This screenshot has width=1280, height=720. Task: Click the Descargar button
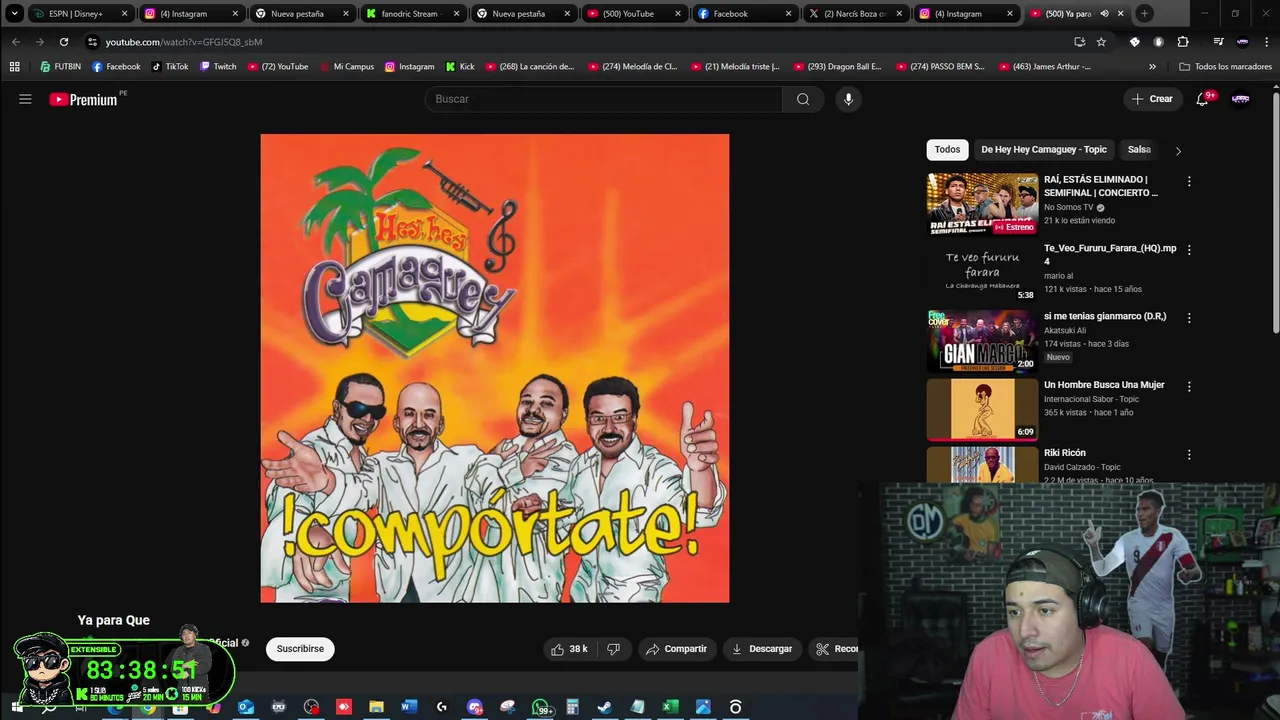[762, 649]
